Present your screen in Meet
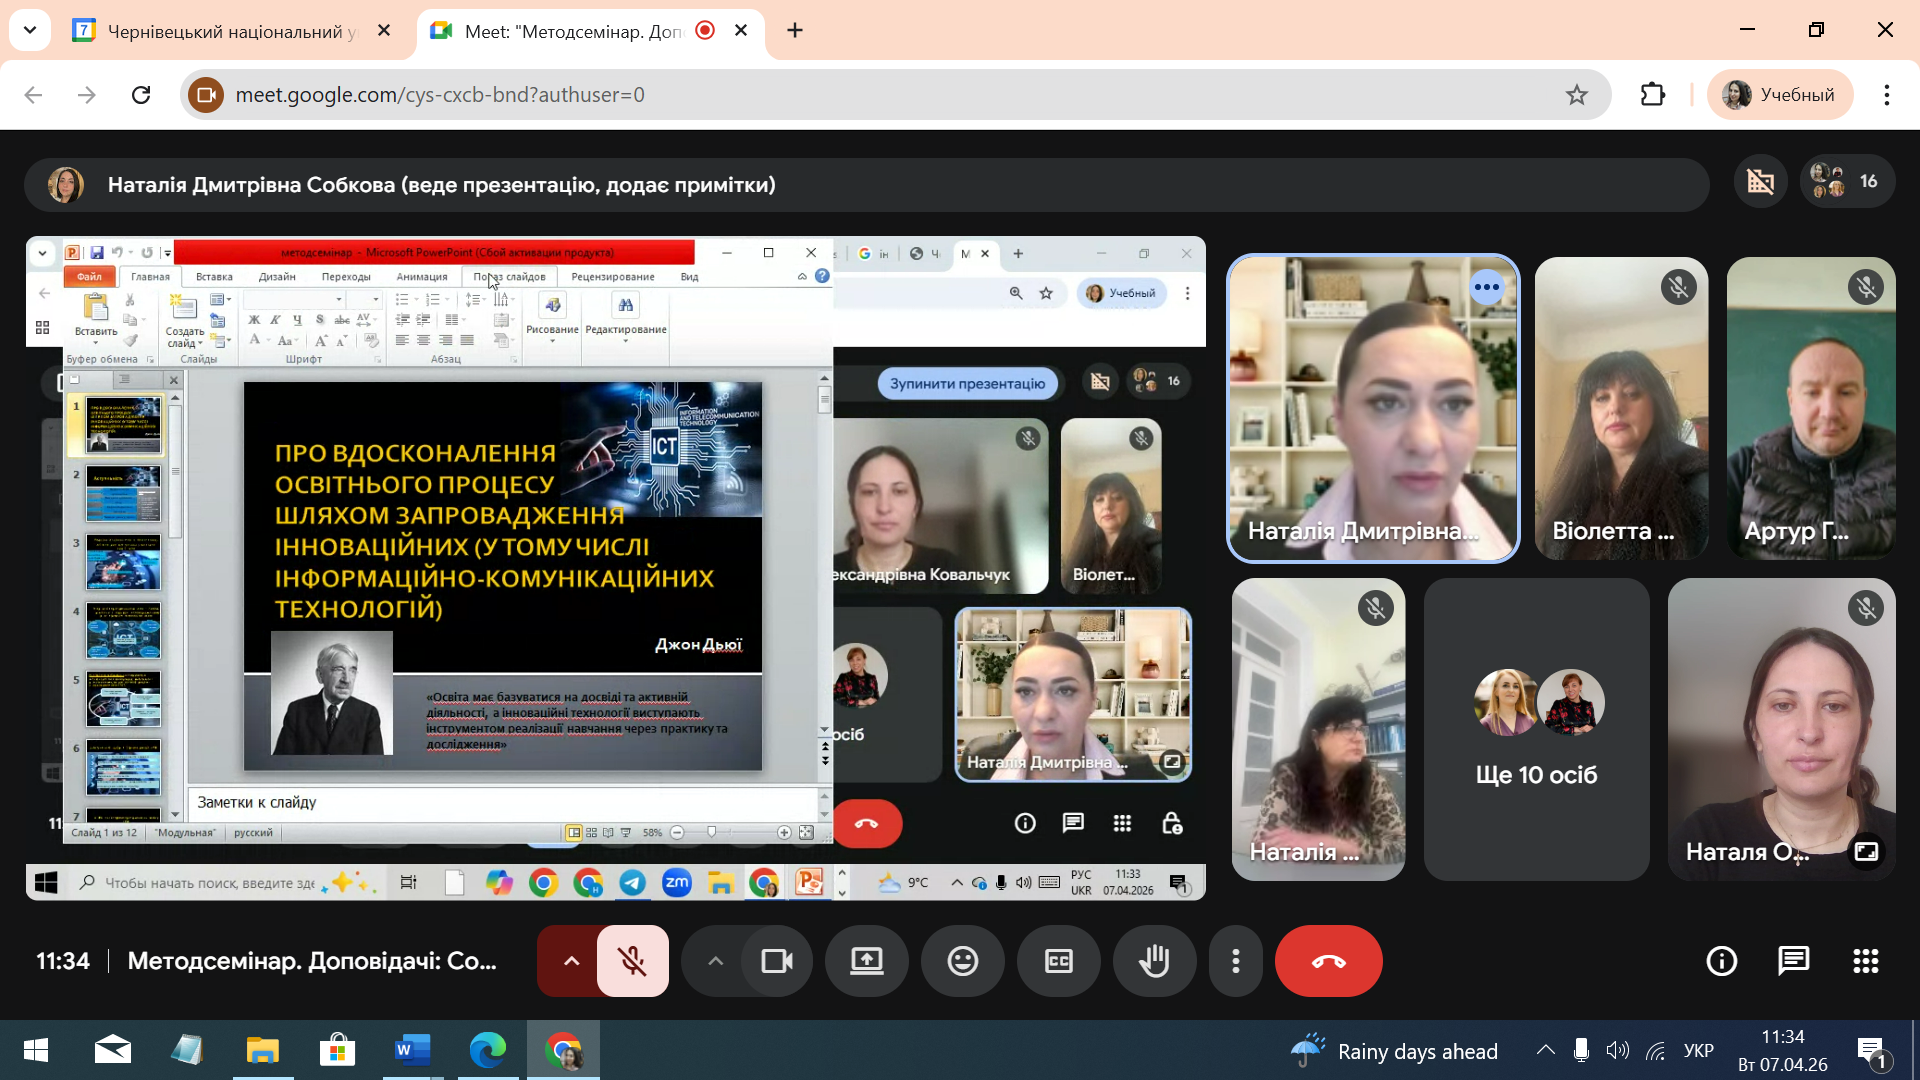 866,961
